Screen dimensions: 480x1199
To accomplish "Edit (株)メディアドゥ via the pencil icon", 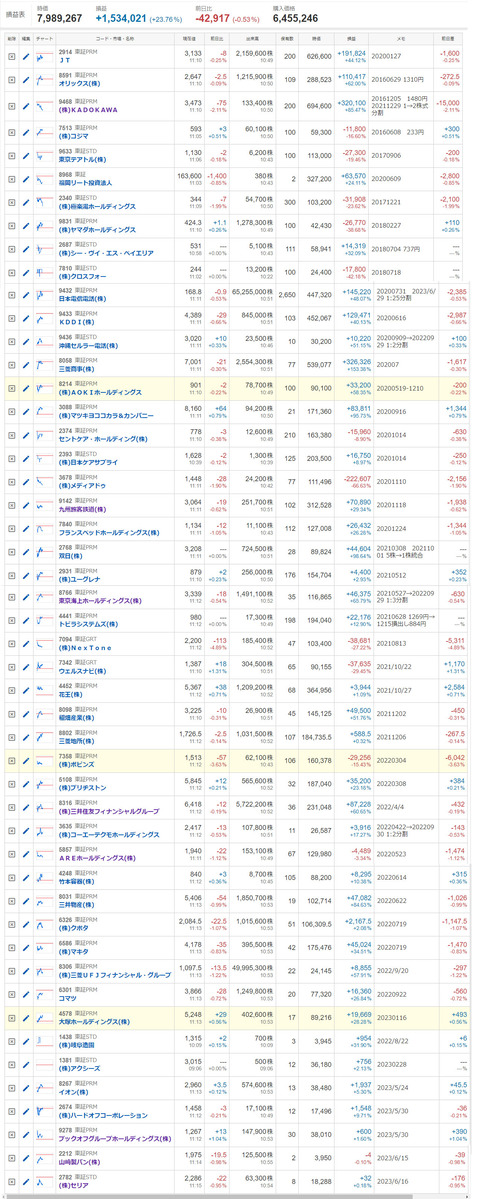I will [x=27, y=483].
